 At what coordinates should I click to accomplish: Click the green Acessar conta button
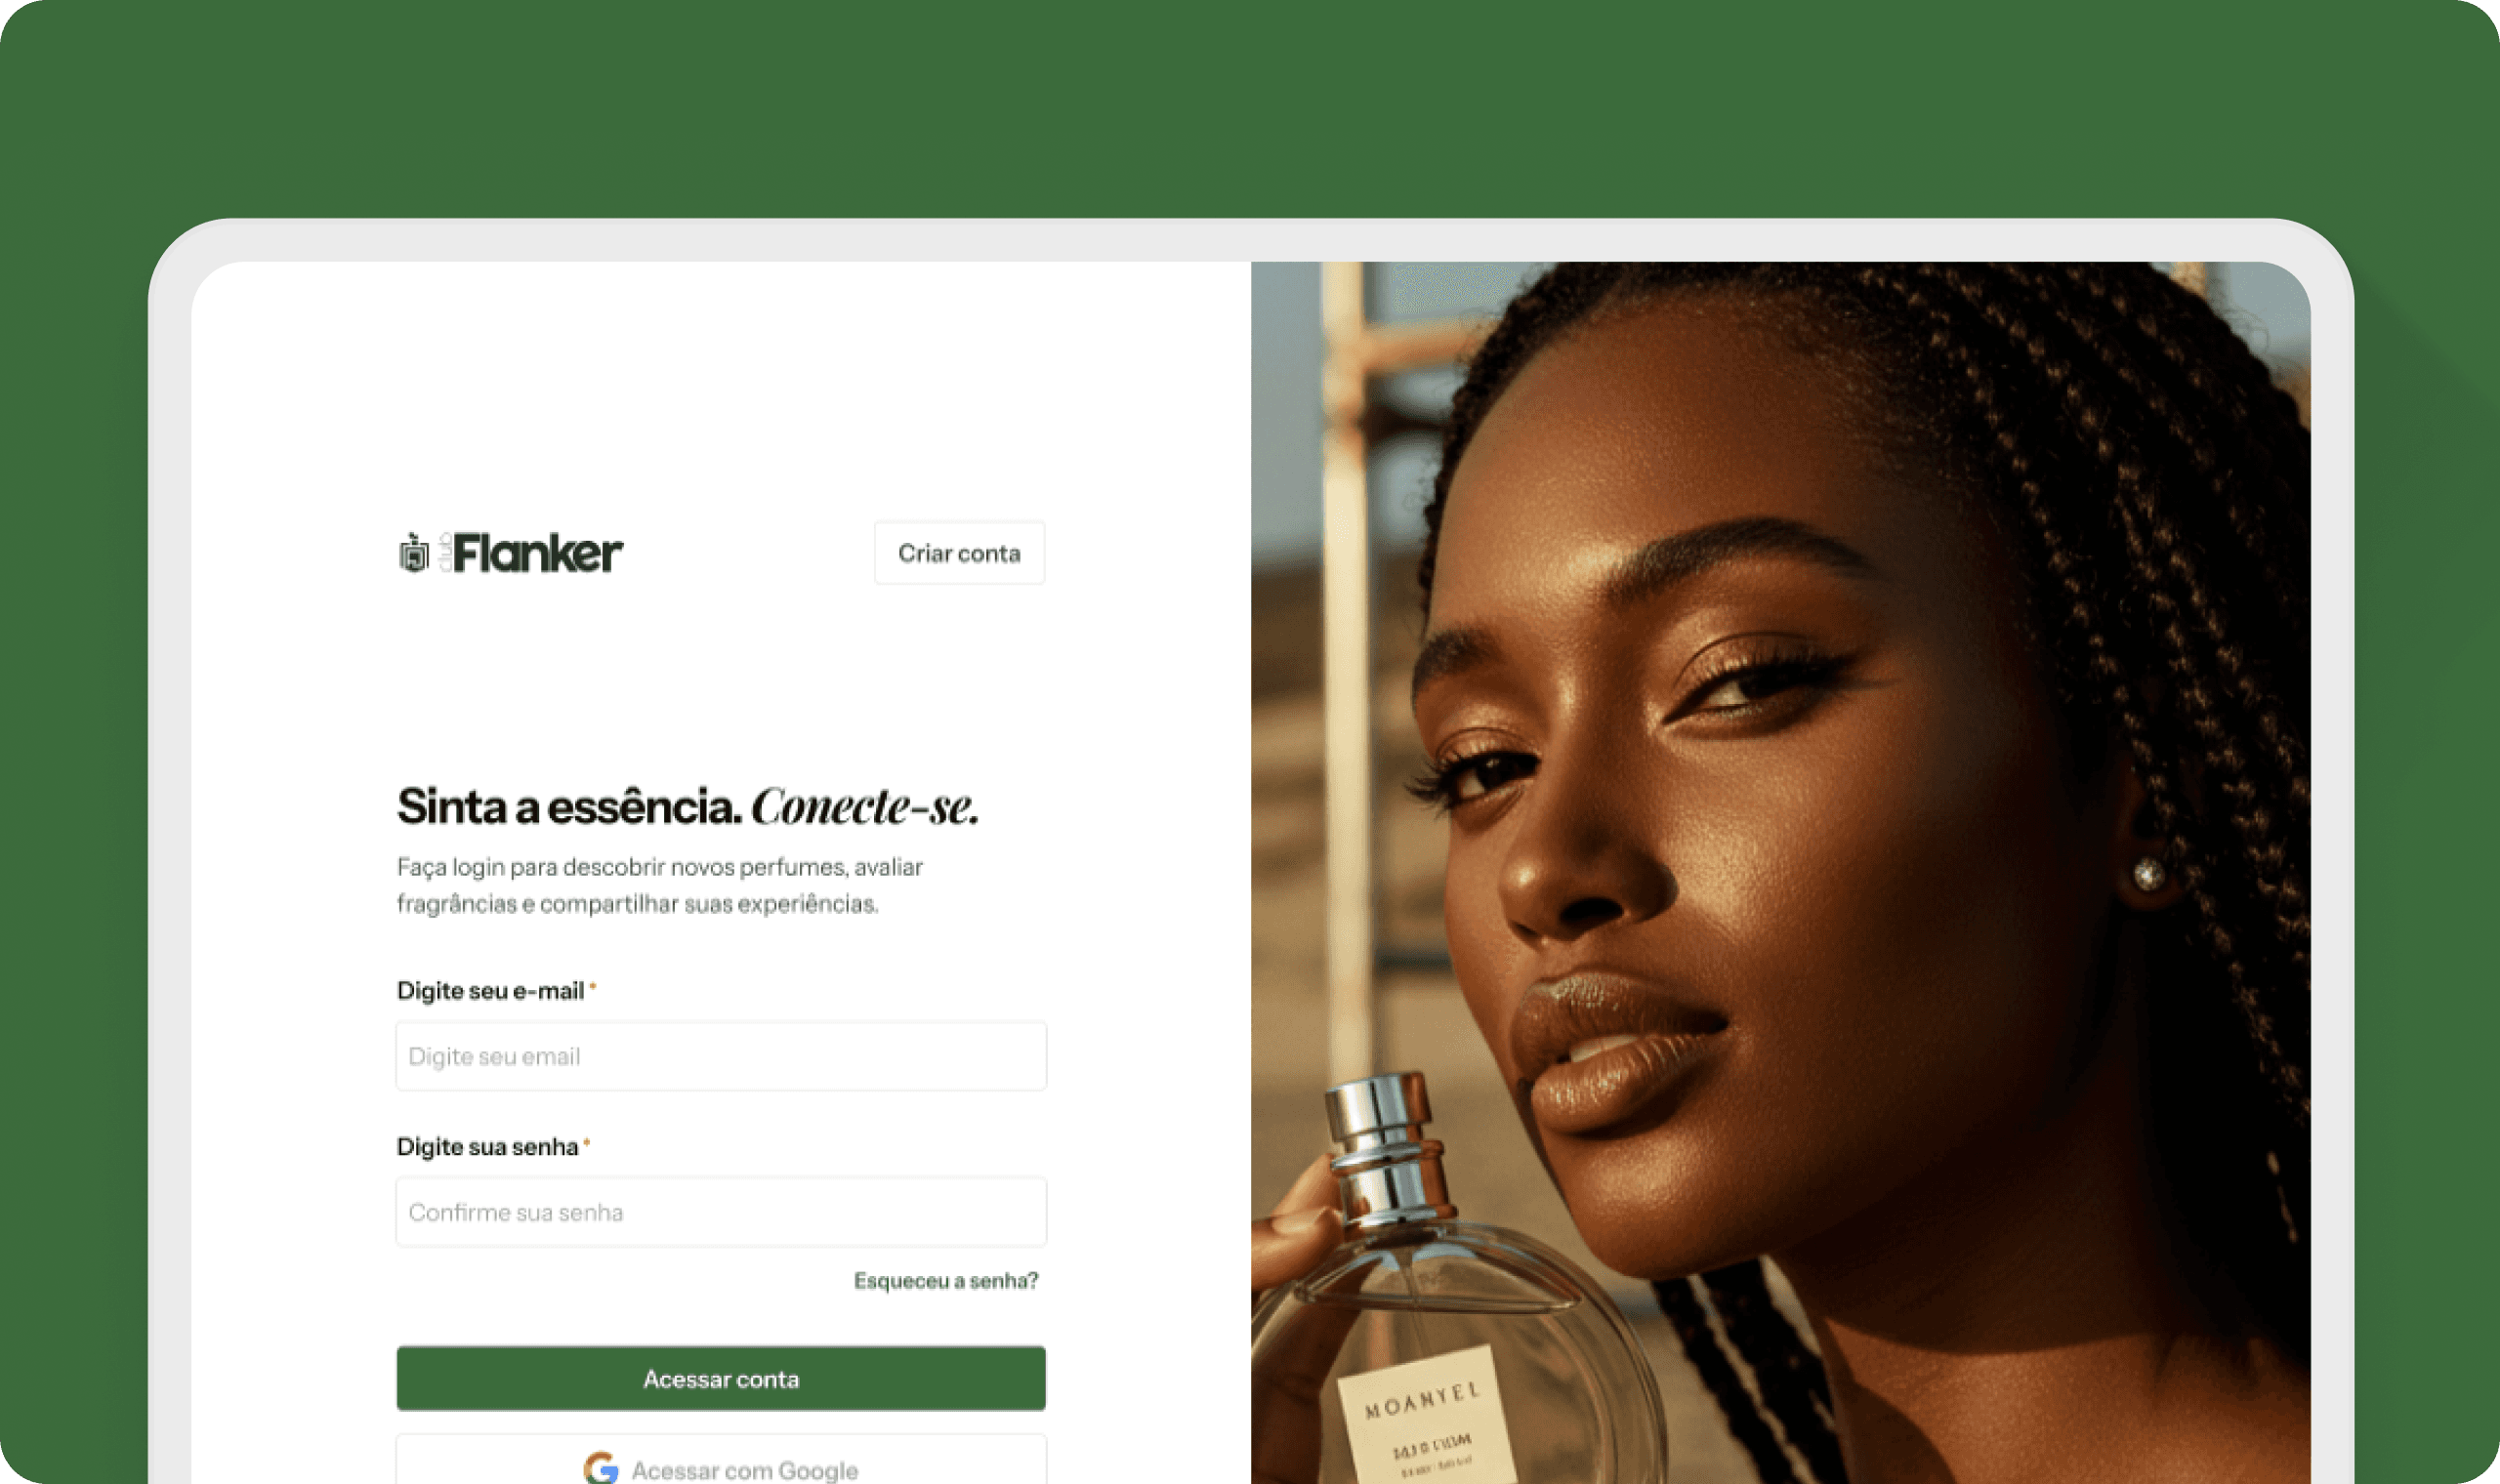pyautogui.click(x=721, y=1379)
